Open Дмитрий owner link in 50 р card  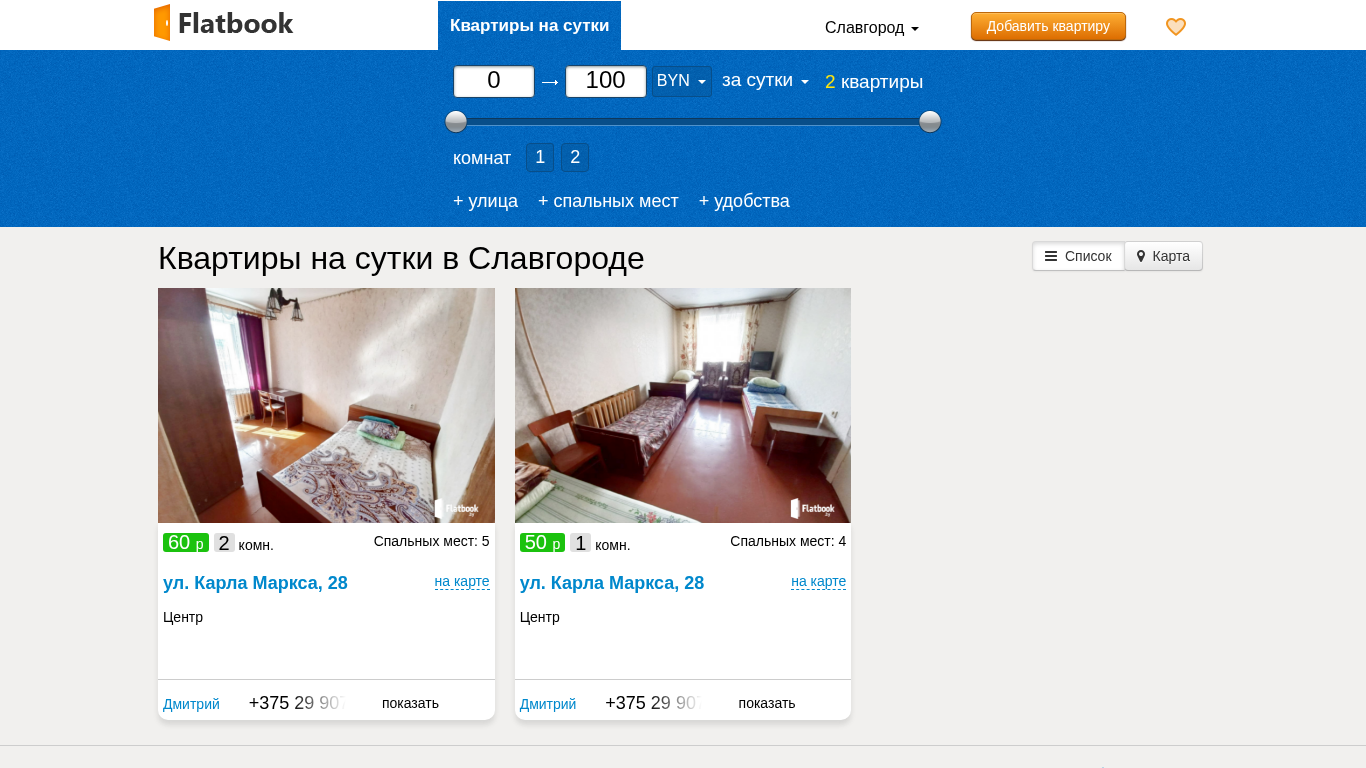coord(548,704)
